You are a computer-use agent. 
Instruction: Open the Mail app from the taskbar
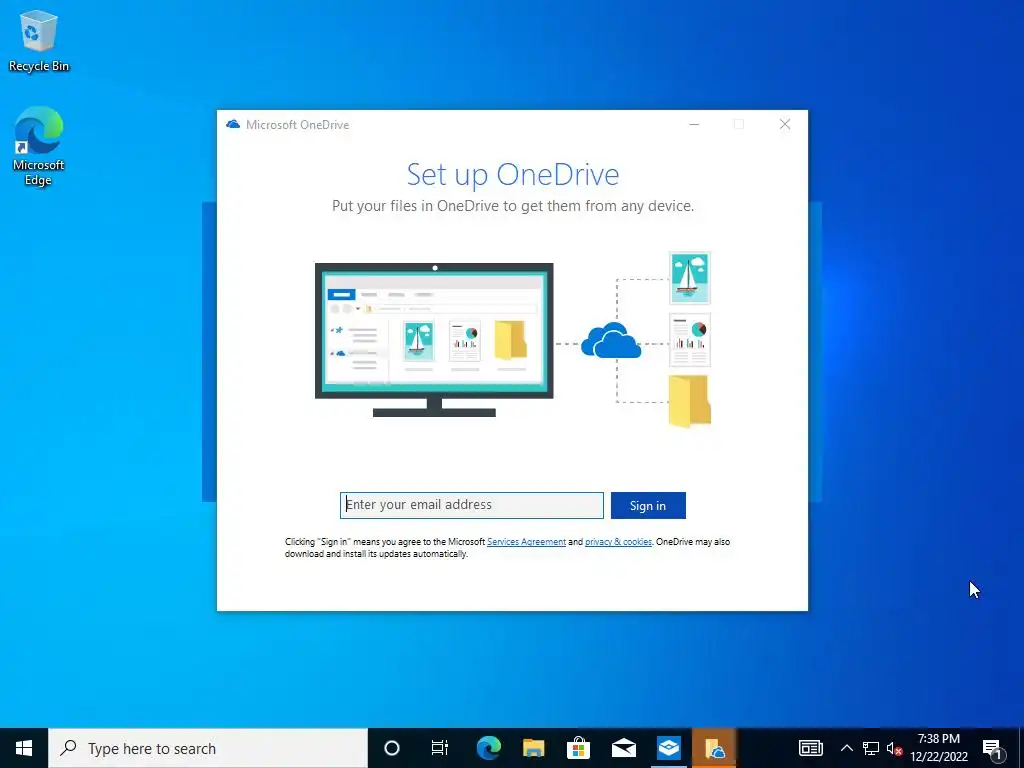pyautogui.click(x=624, y=748)
